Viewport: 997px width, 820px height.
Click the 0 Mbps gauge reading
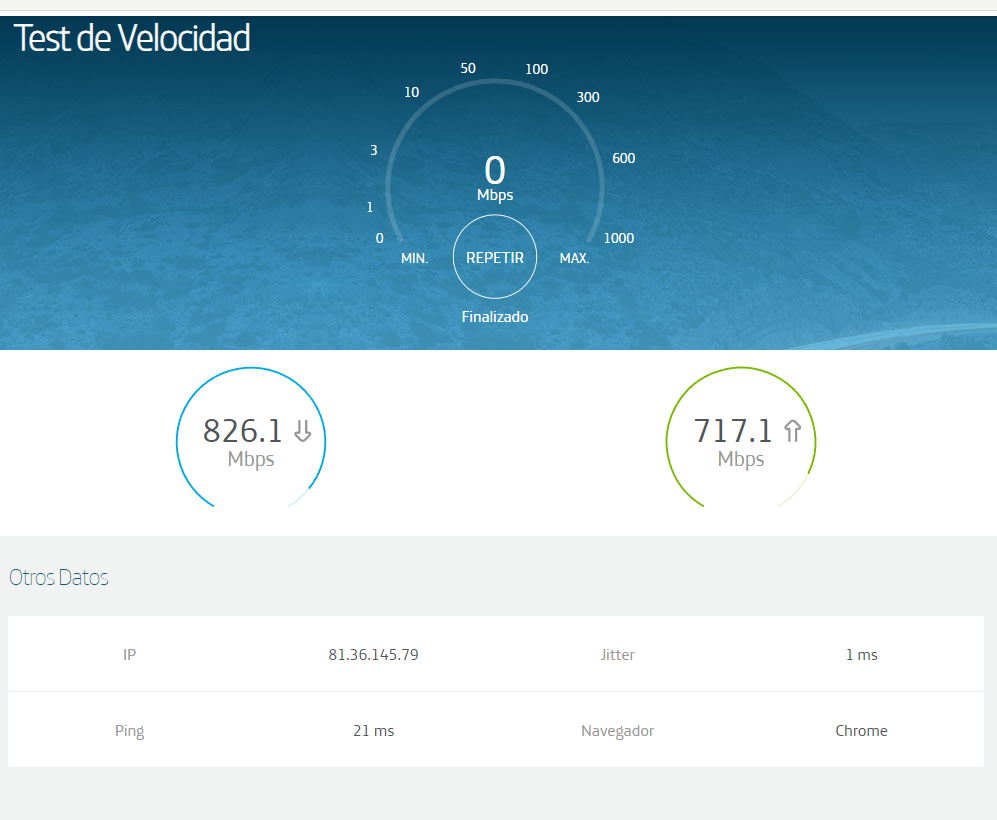coord(495,172)
